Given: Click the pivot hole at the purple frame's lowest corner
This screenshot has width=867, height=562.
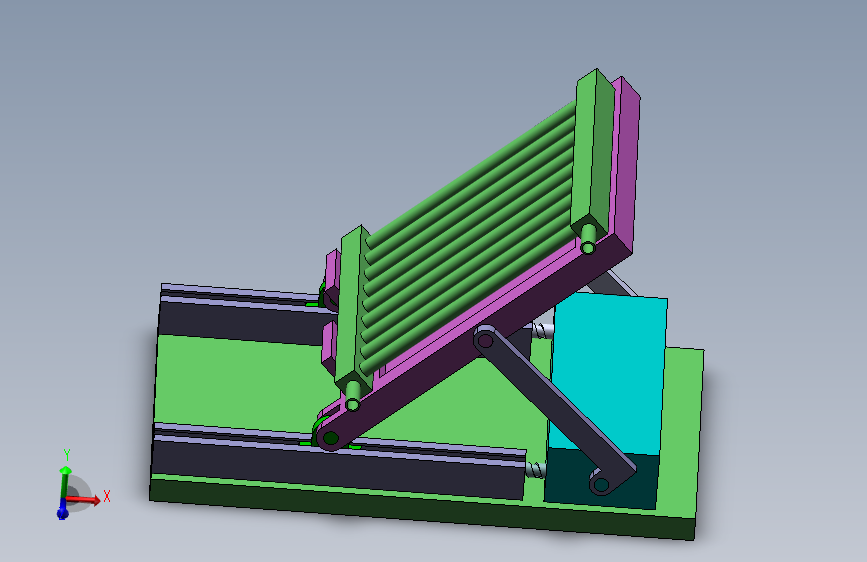Looking at the screenshot, I should [331, 439].
